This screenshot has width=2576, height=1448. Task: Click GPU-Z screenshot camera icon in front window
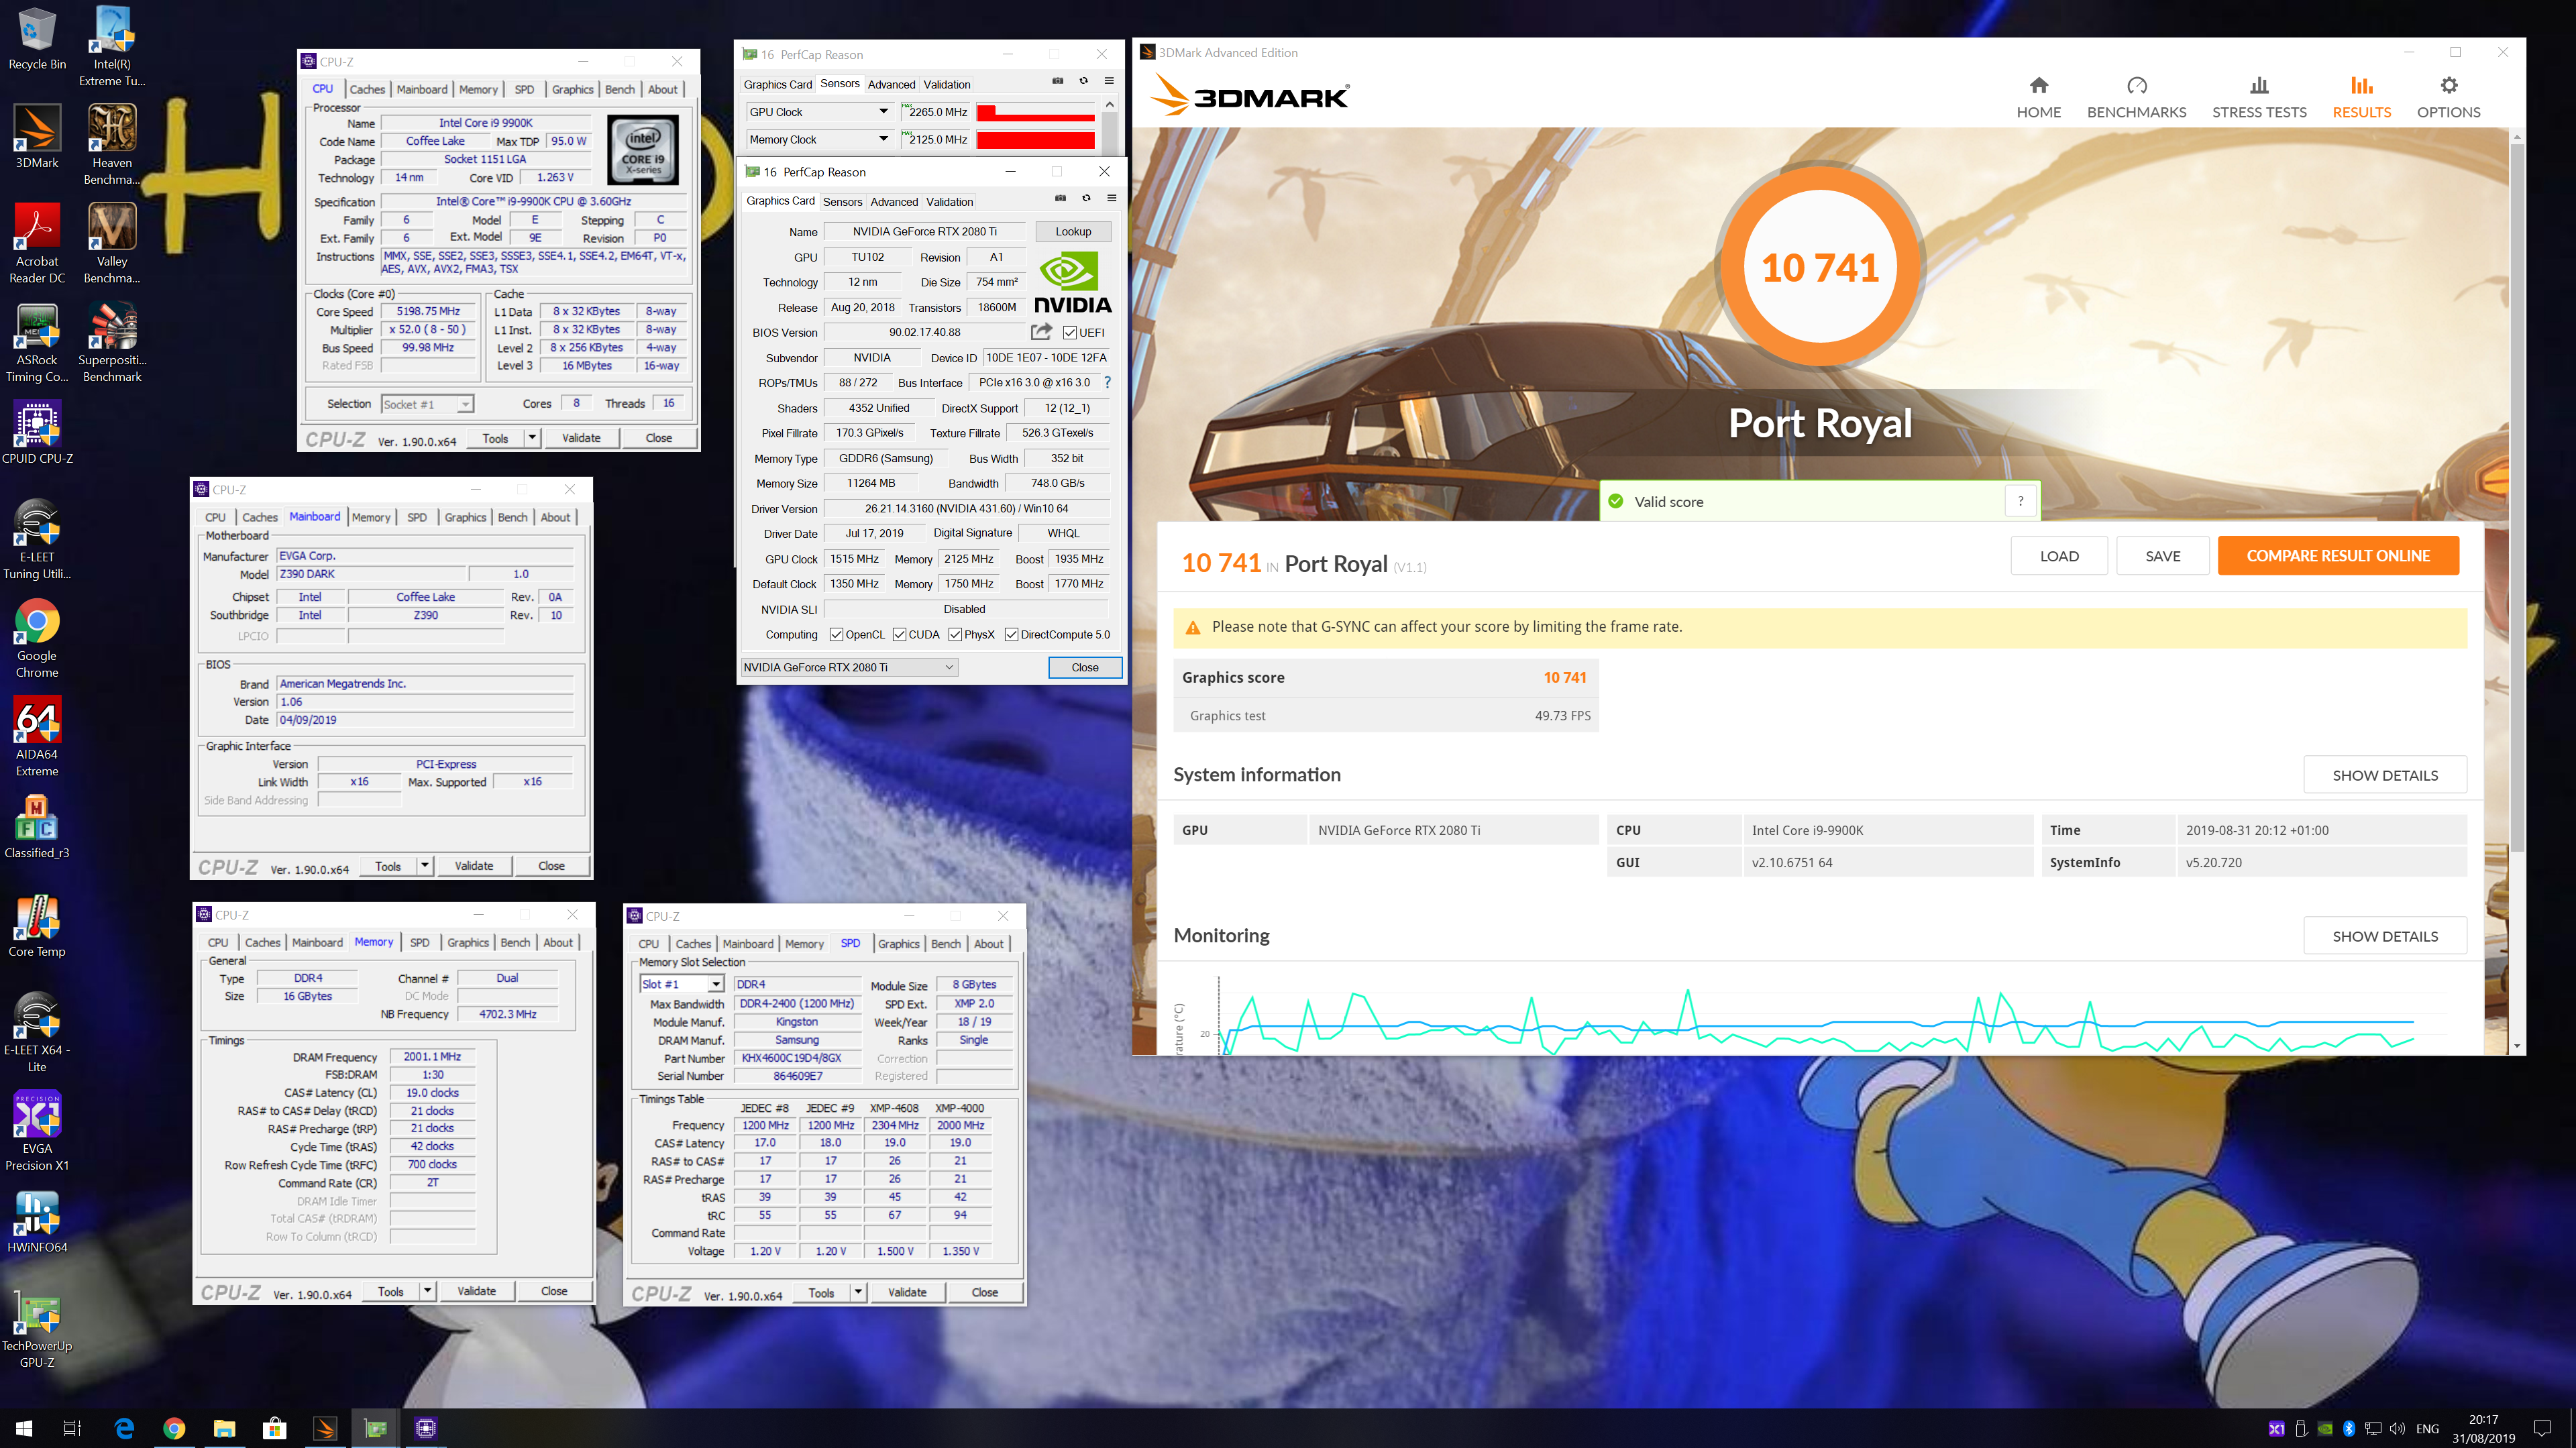[1060, 198]
